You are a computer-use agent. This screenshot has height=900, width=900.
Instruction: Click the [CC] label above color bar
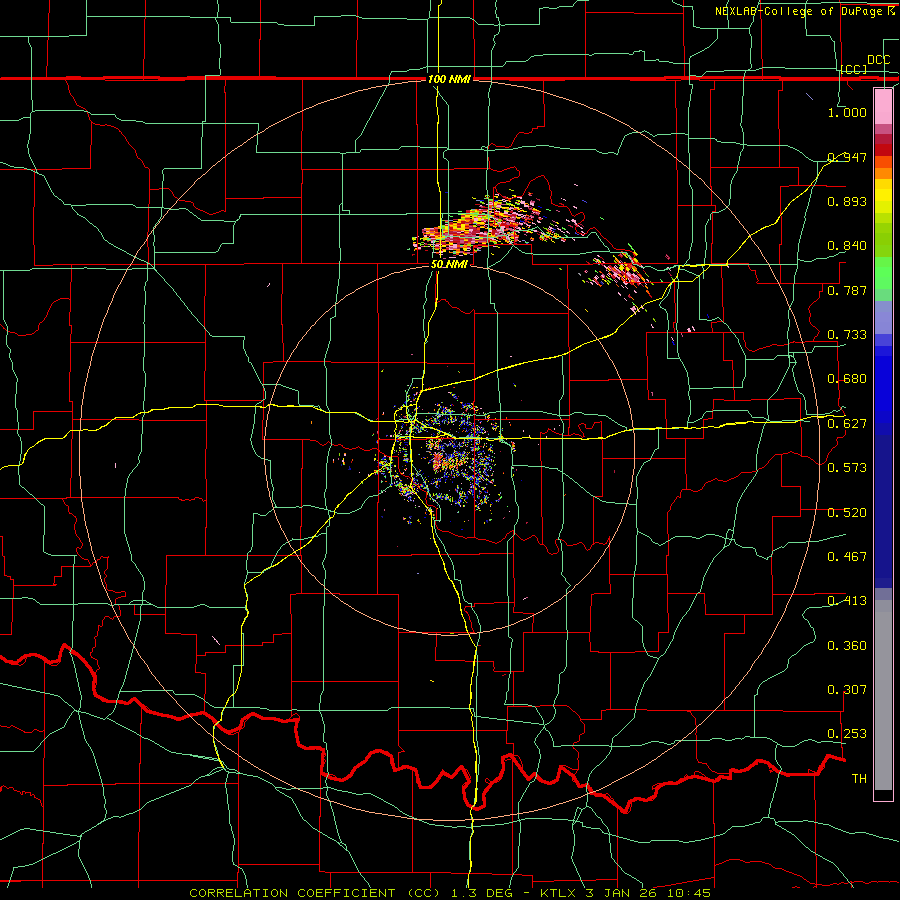point(854,69)
